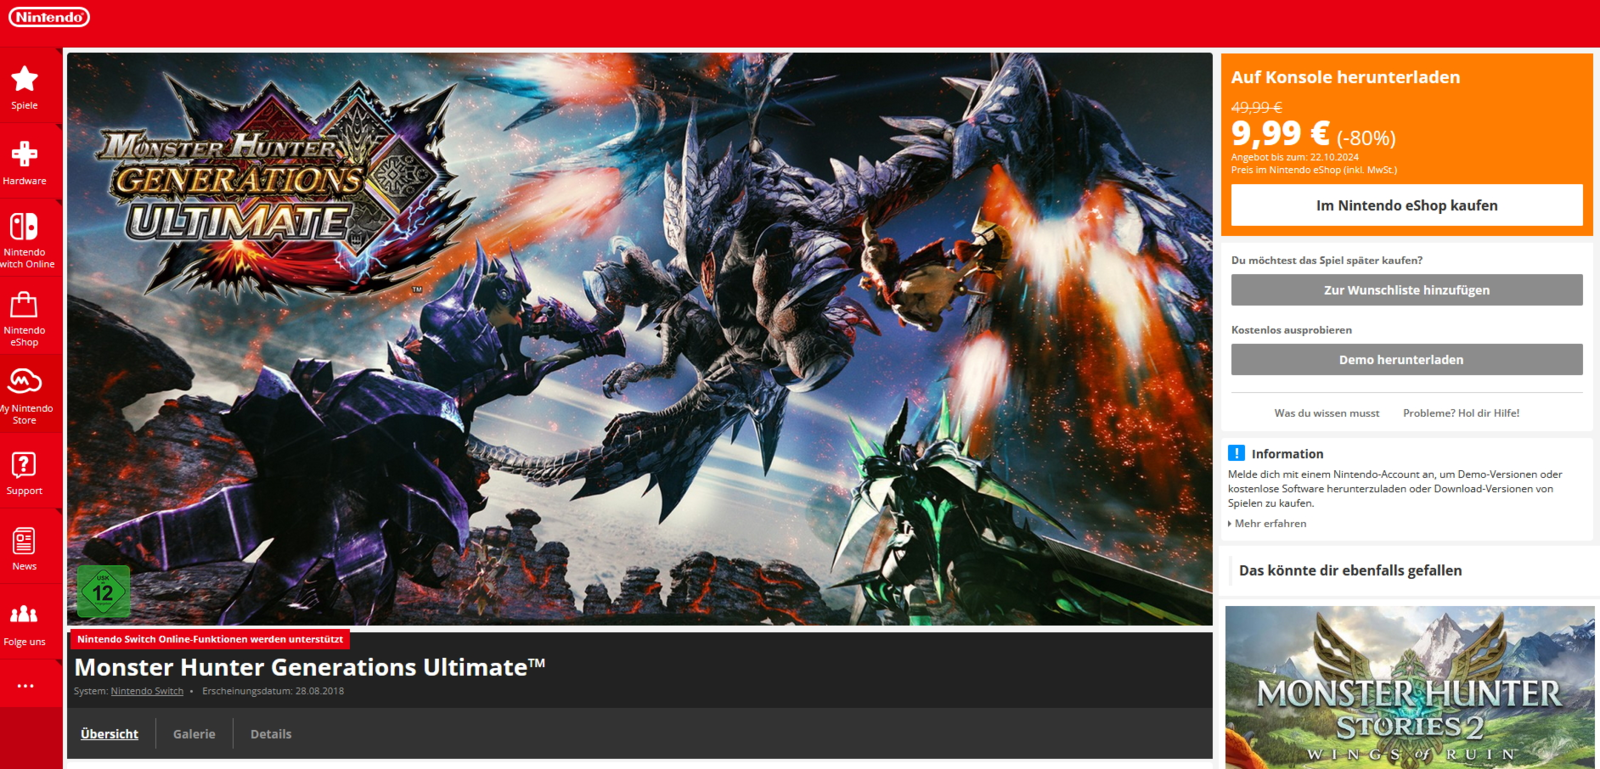Follow the Nintendo Switch system link
1600x769 pixels.
click(147, 691)
